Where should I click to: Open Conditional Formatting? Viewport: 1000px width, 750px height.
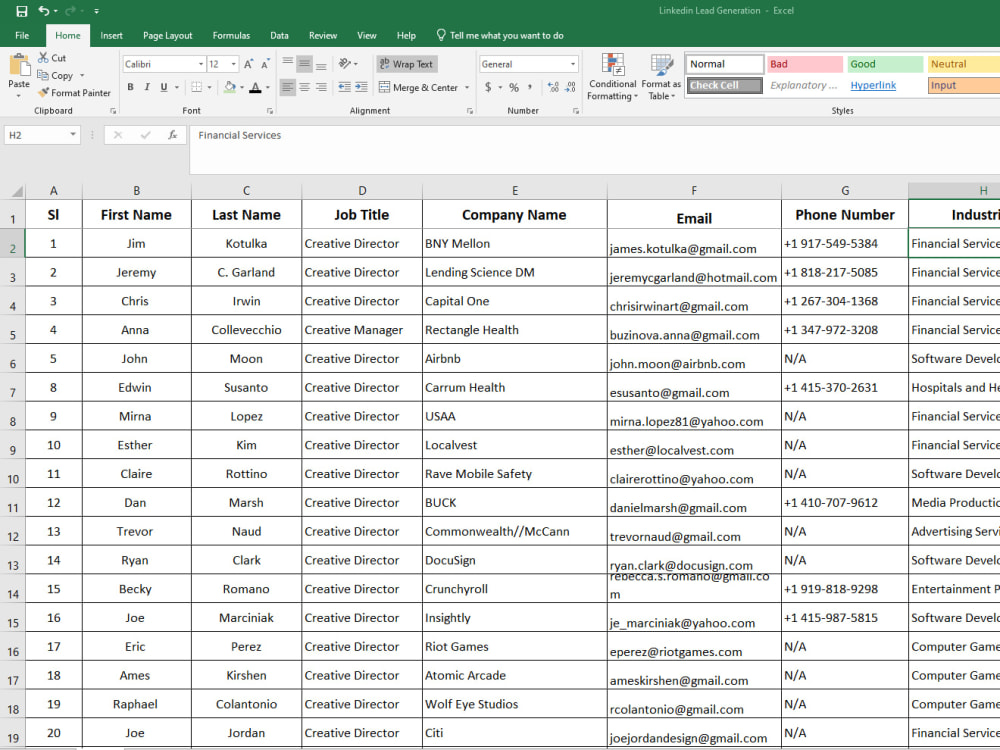(x=612, y=77)
